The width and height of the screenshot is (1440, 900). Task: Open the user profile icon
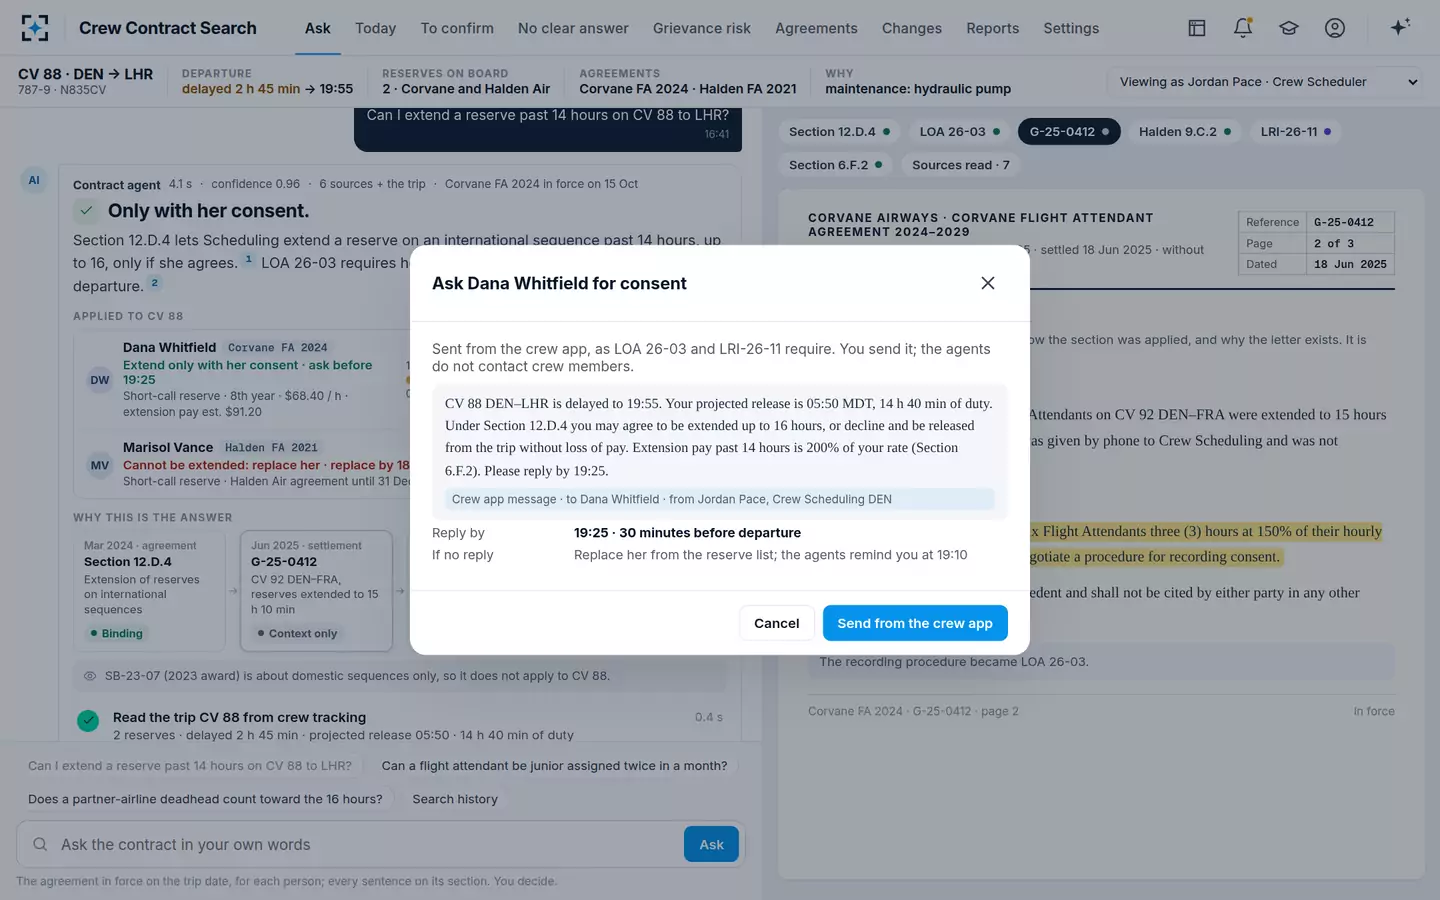click(x=1335, y=28)
